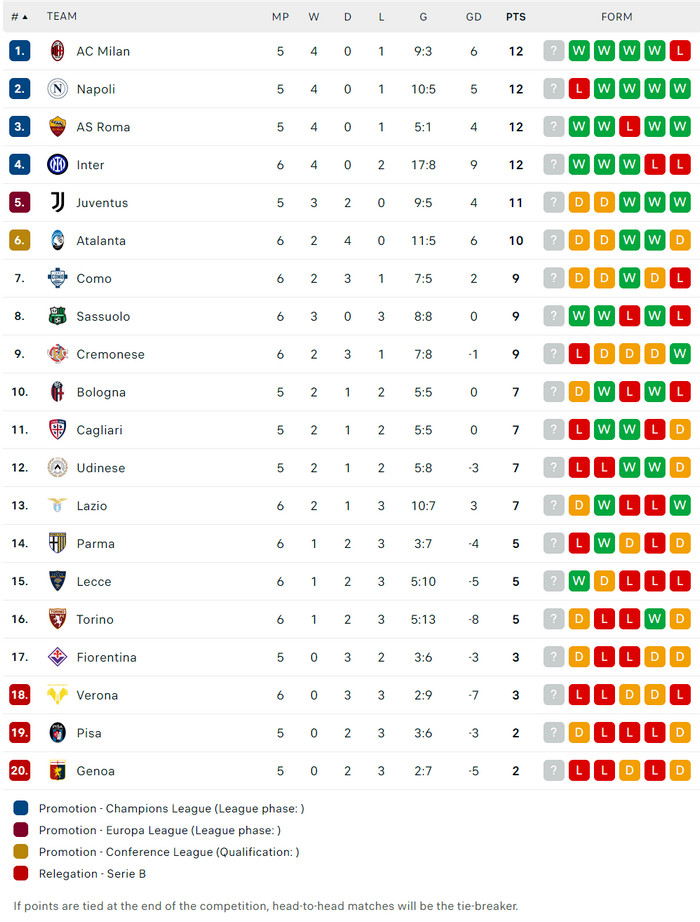Click Napoli's red L form badge

pos(579,89)
